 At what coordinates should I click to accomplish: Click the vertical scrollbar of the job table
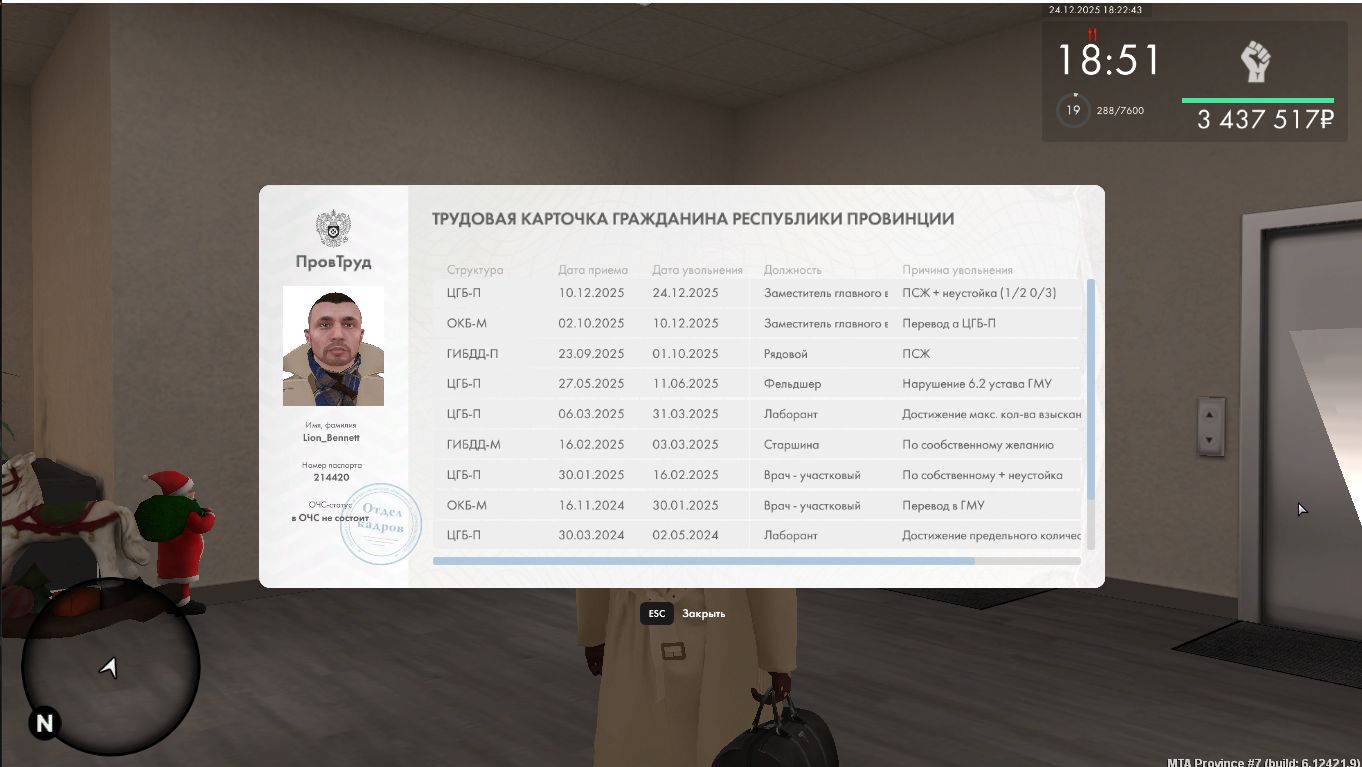pos(1090,390)
